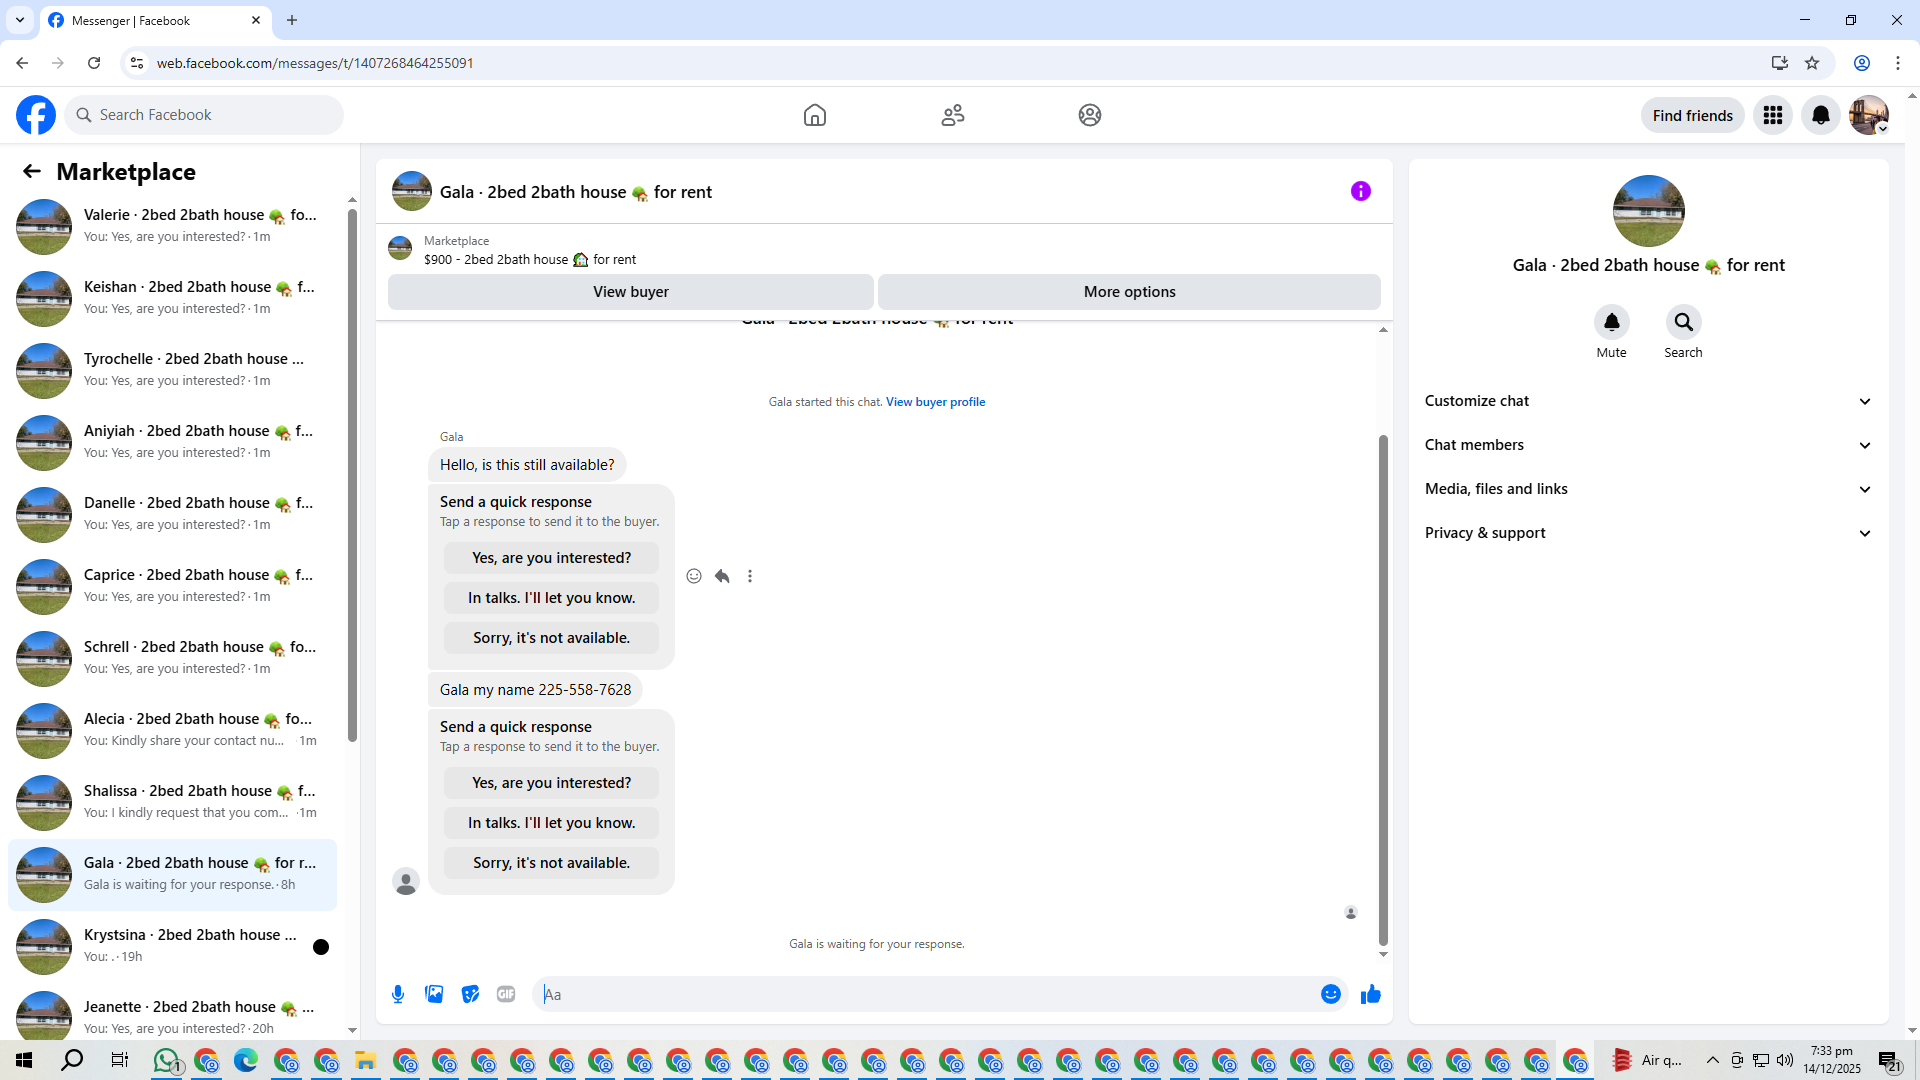This screenshot has height=1080, width=1920.
Task: Open the Facebook Home tab
Action: (815, 115)
